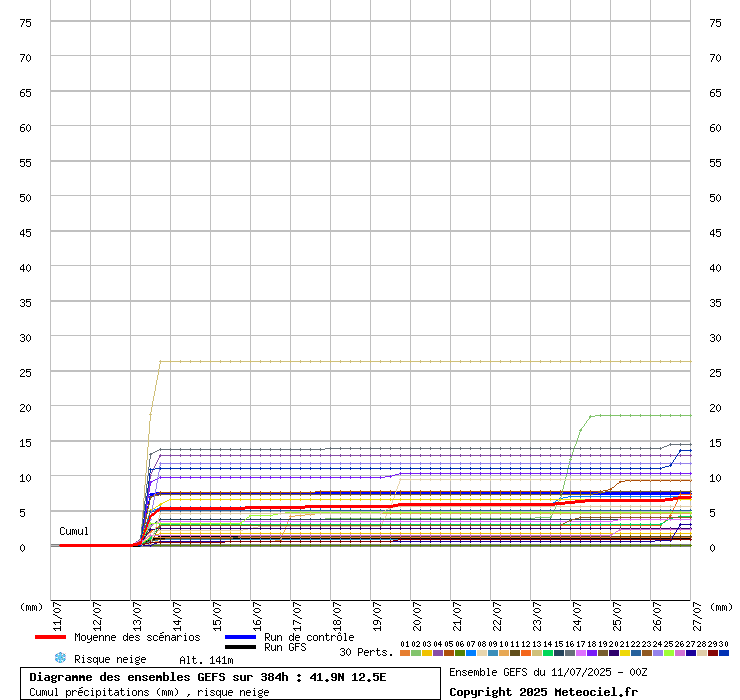Select perturbation 03 yellow swatch

tap(427, 653)
